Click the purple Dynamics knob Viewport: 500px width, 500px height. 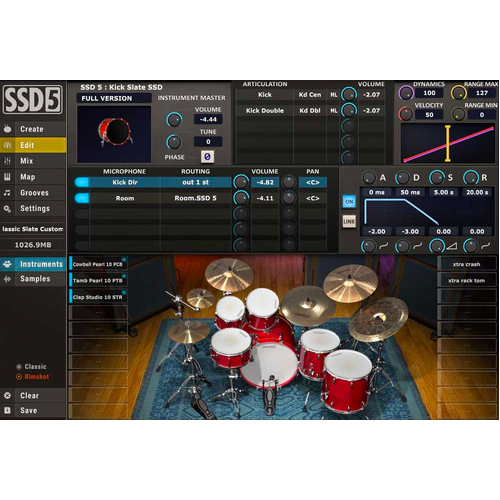coord(406,93)
